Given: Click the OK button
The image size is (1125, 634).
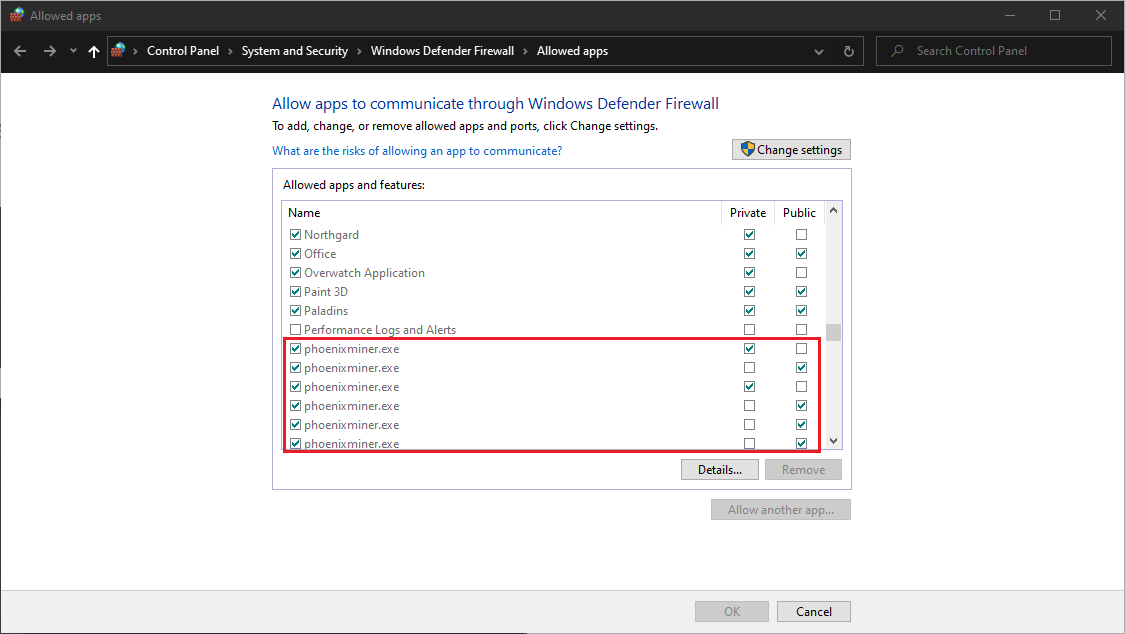Looking at the screenshot, I should click(732, 612).
